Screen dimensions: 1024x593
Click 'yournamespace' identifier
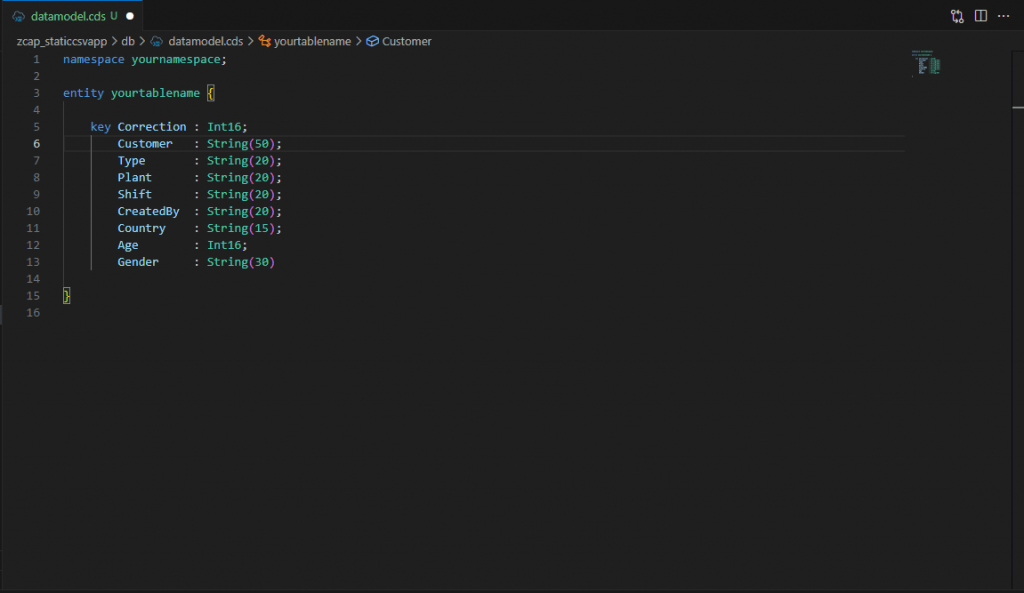pyautogui.click(x=176, y=59)
